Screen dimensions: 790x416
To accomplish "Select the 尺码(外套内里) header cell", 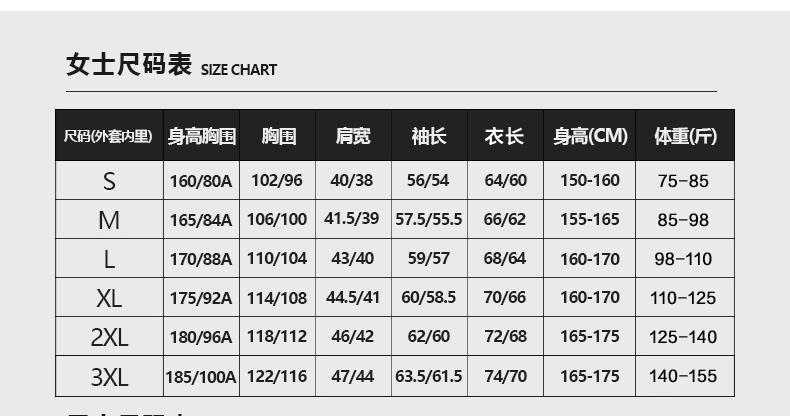I will click(x=109, y=136).
